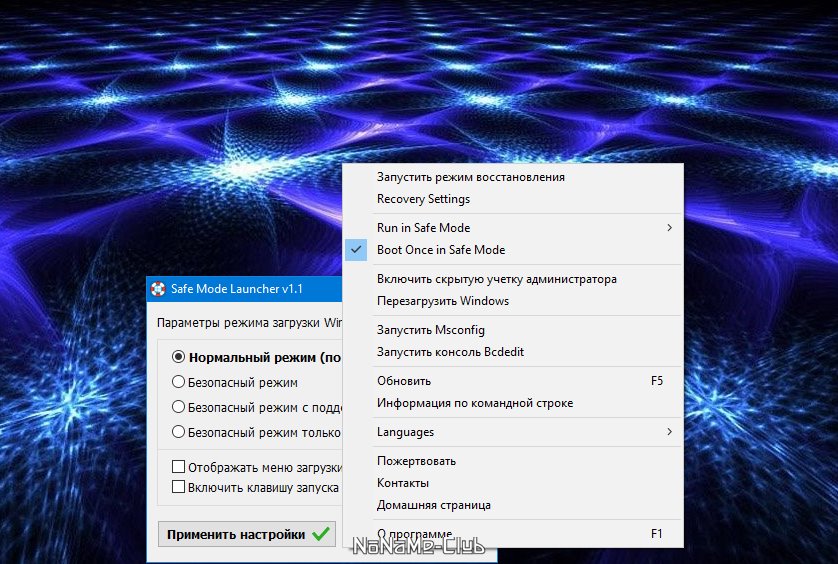Choose Безопасный режим только radio option
Image resolution: width=838 pixels, height=564 pixels.
178,431
